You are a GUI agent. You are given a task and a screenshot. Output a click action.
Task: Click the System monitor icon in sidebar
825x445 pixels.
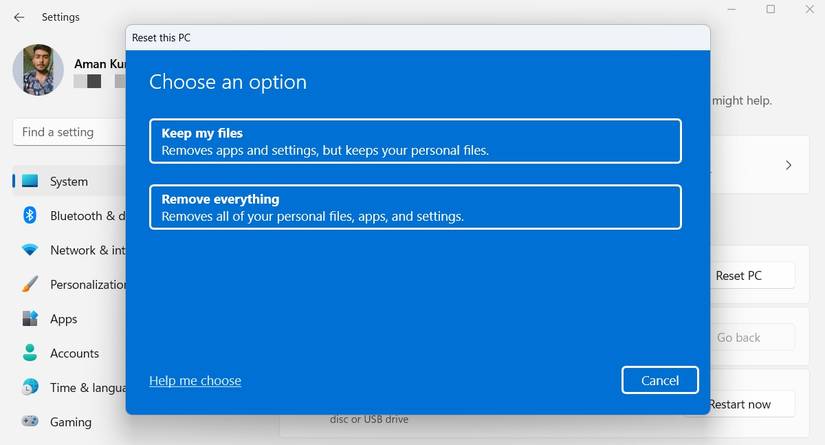pyautogui.click(x=30, y=181)
